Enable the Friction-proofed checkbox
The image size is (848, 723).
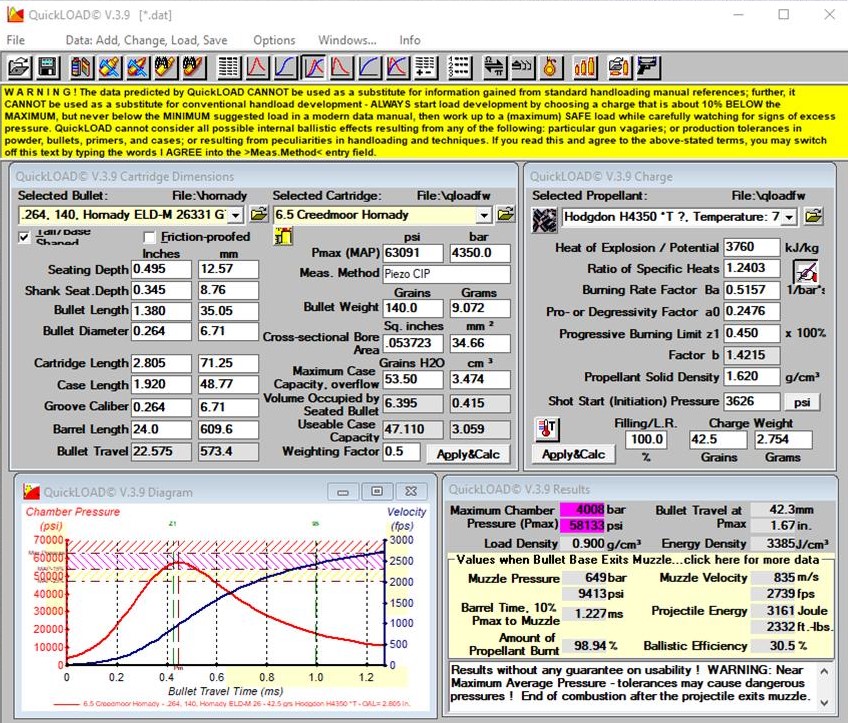(x=150, y=237)
